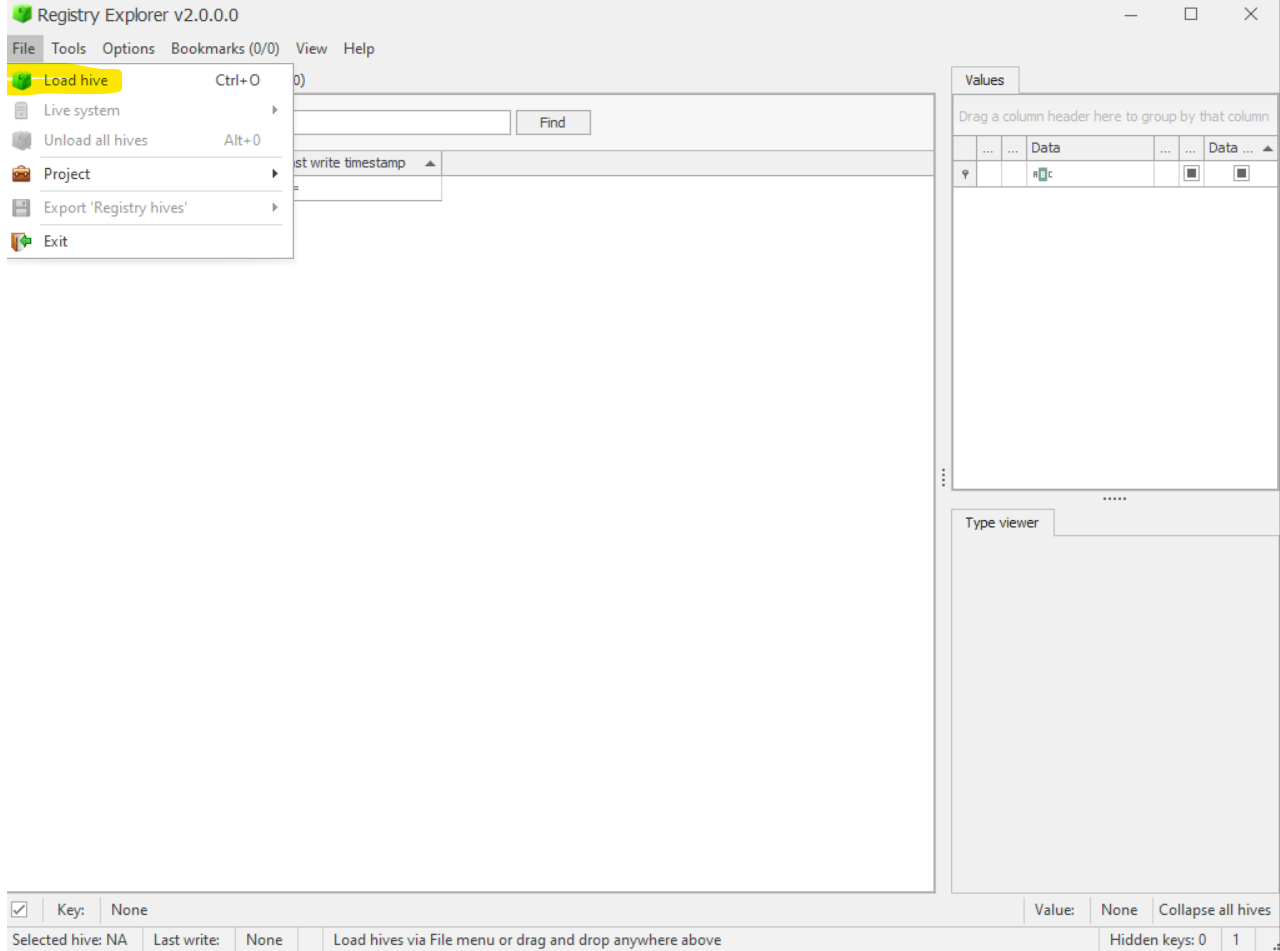Open the Bookmarks (0/0) menu

pos(225,48)
